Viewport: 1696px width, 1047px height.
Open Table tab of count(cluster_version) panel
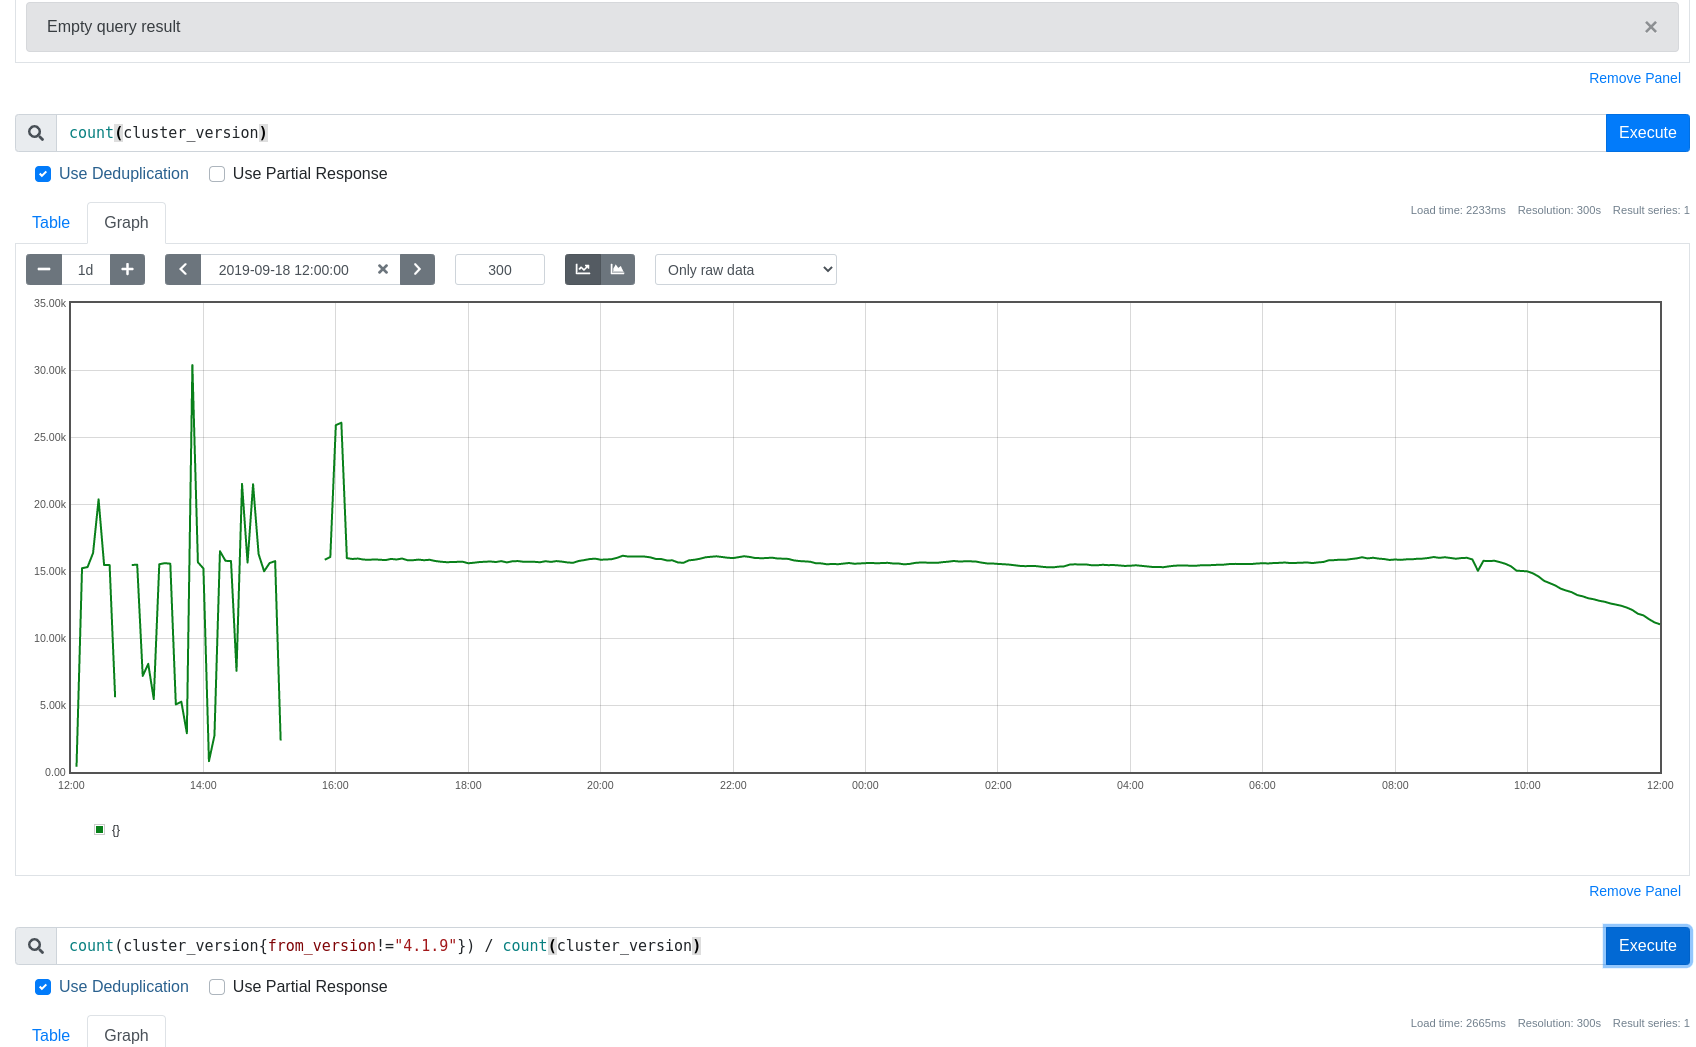(51, 223)
